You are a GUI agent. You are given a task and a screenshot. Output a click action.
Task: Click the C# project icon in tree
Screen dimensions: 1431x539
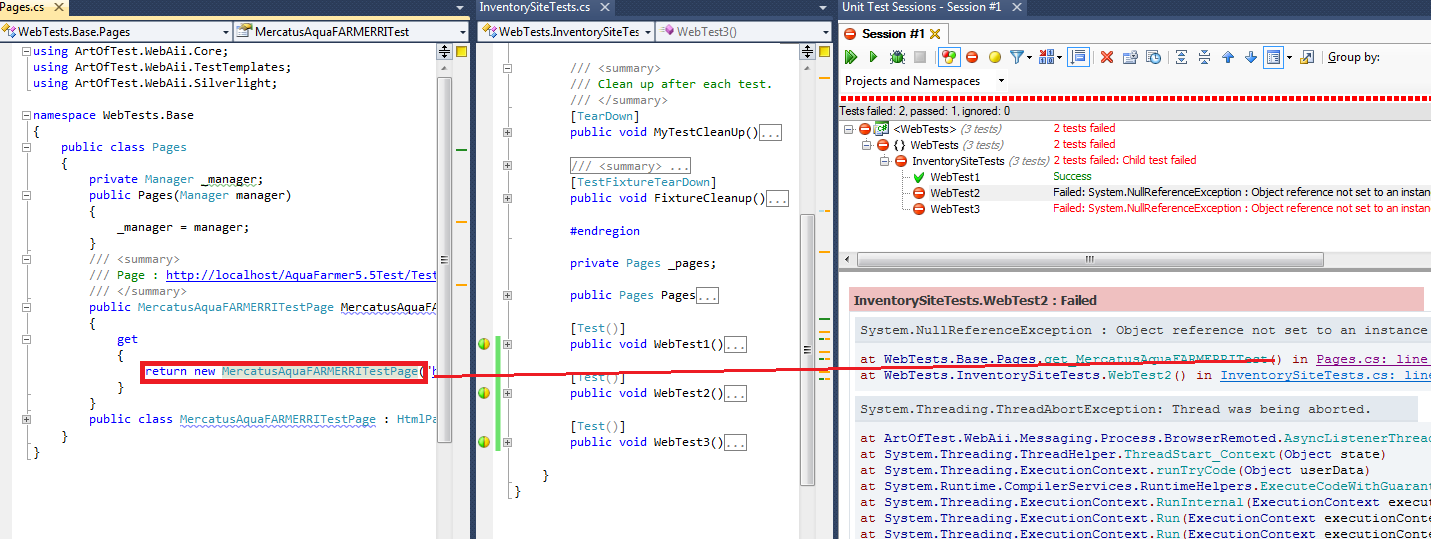pos(882,129)
